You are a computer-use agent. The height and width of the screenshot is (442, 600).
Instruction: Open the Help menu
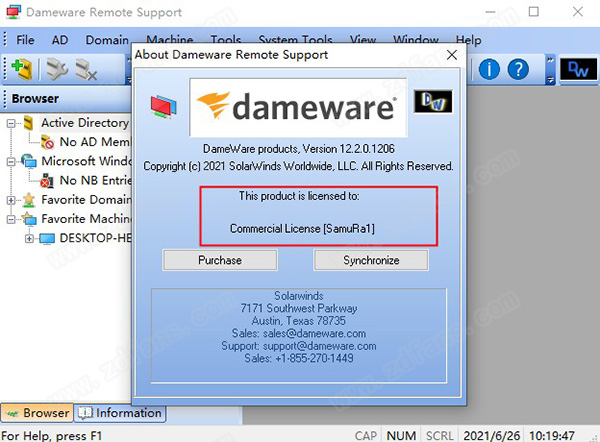468,40
